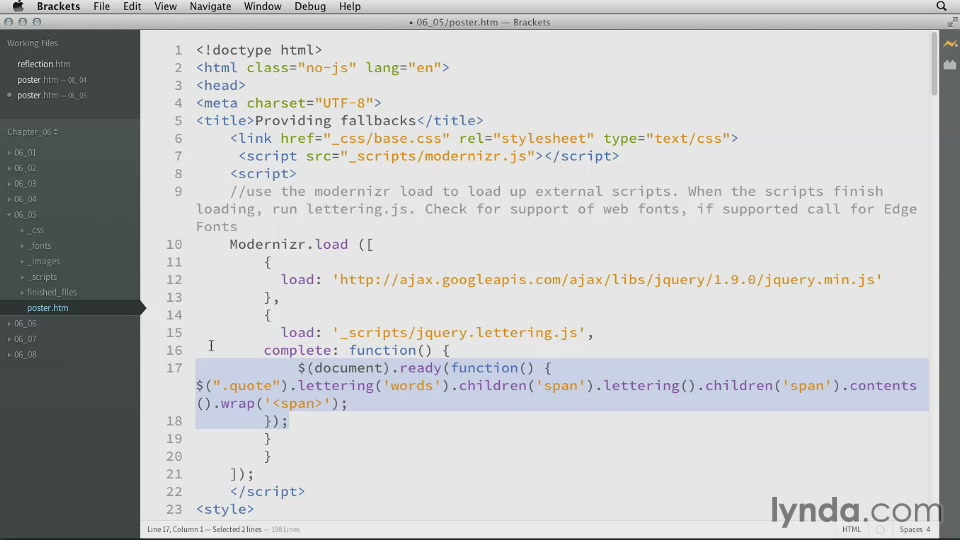Open the Chapter_06 project dropdown
Image resolution: width=960 pixels, height=540 pixels.
click(32, 132)
